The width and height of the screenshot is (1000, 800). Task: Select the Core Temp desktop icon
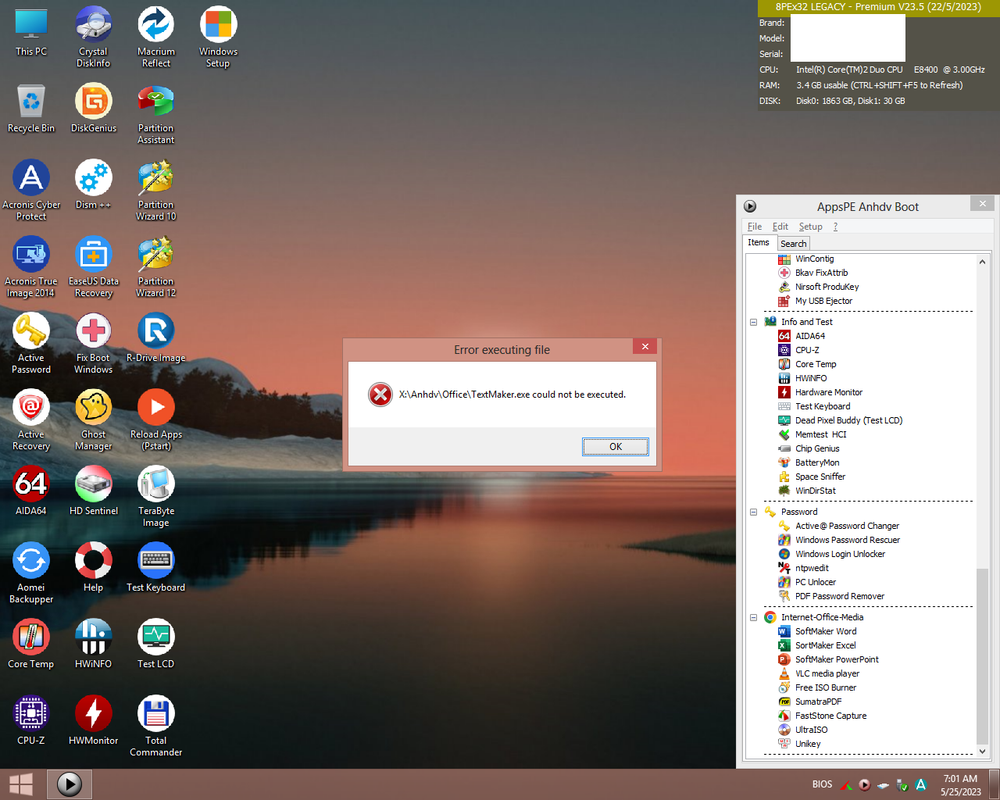click(x=31, y=644)
